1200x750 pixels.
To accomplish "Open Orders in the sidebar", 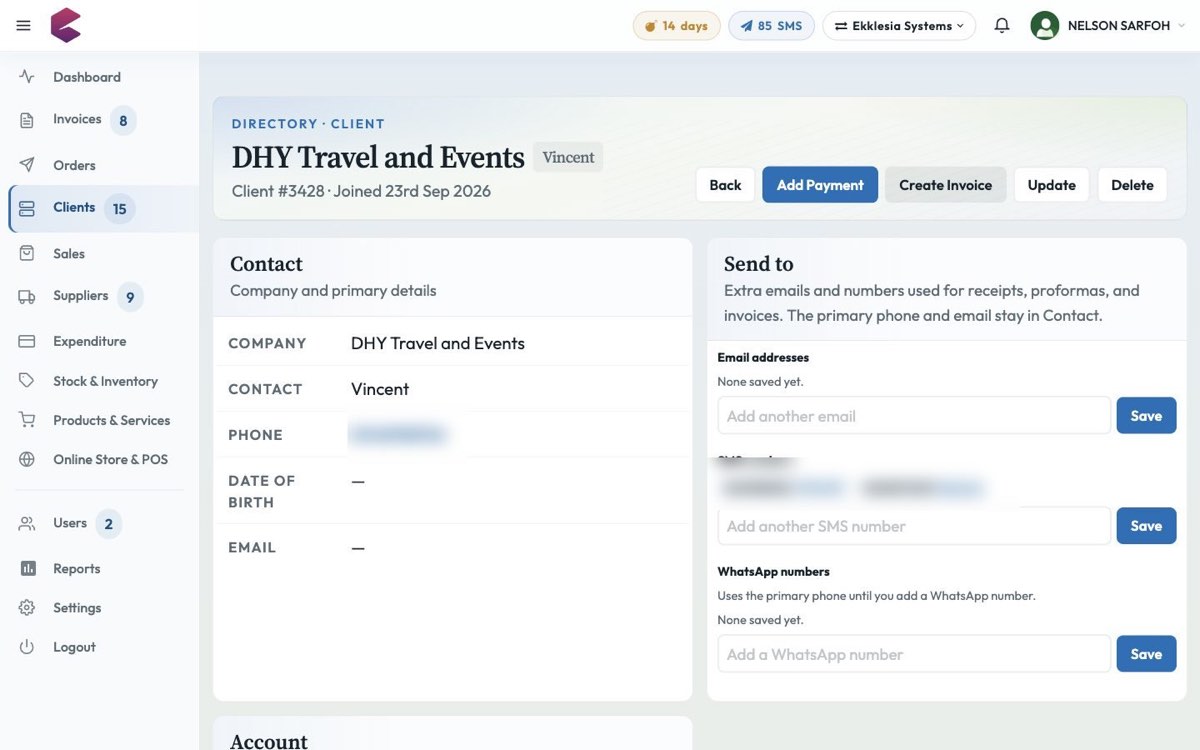I will pyautogui.click(x=74, y=165).
